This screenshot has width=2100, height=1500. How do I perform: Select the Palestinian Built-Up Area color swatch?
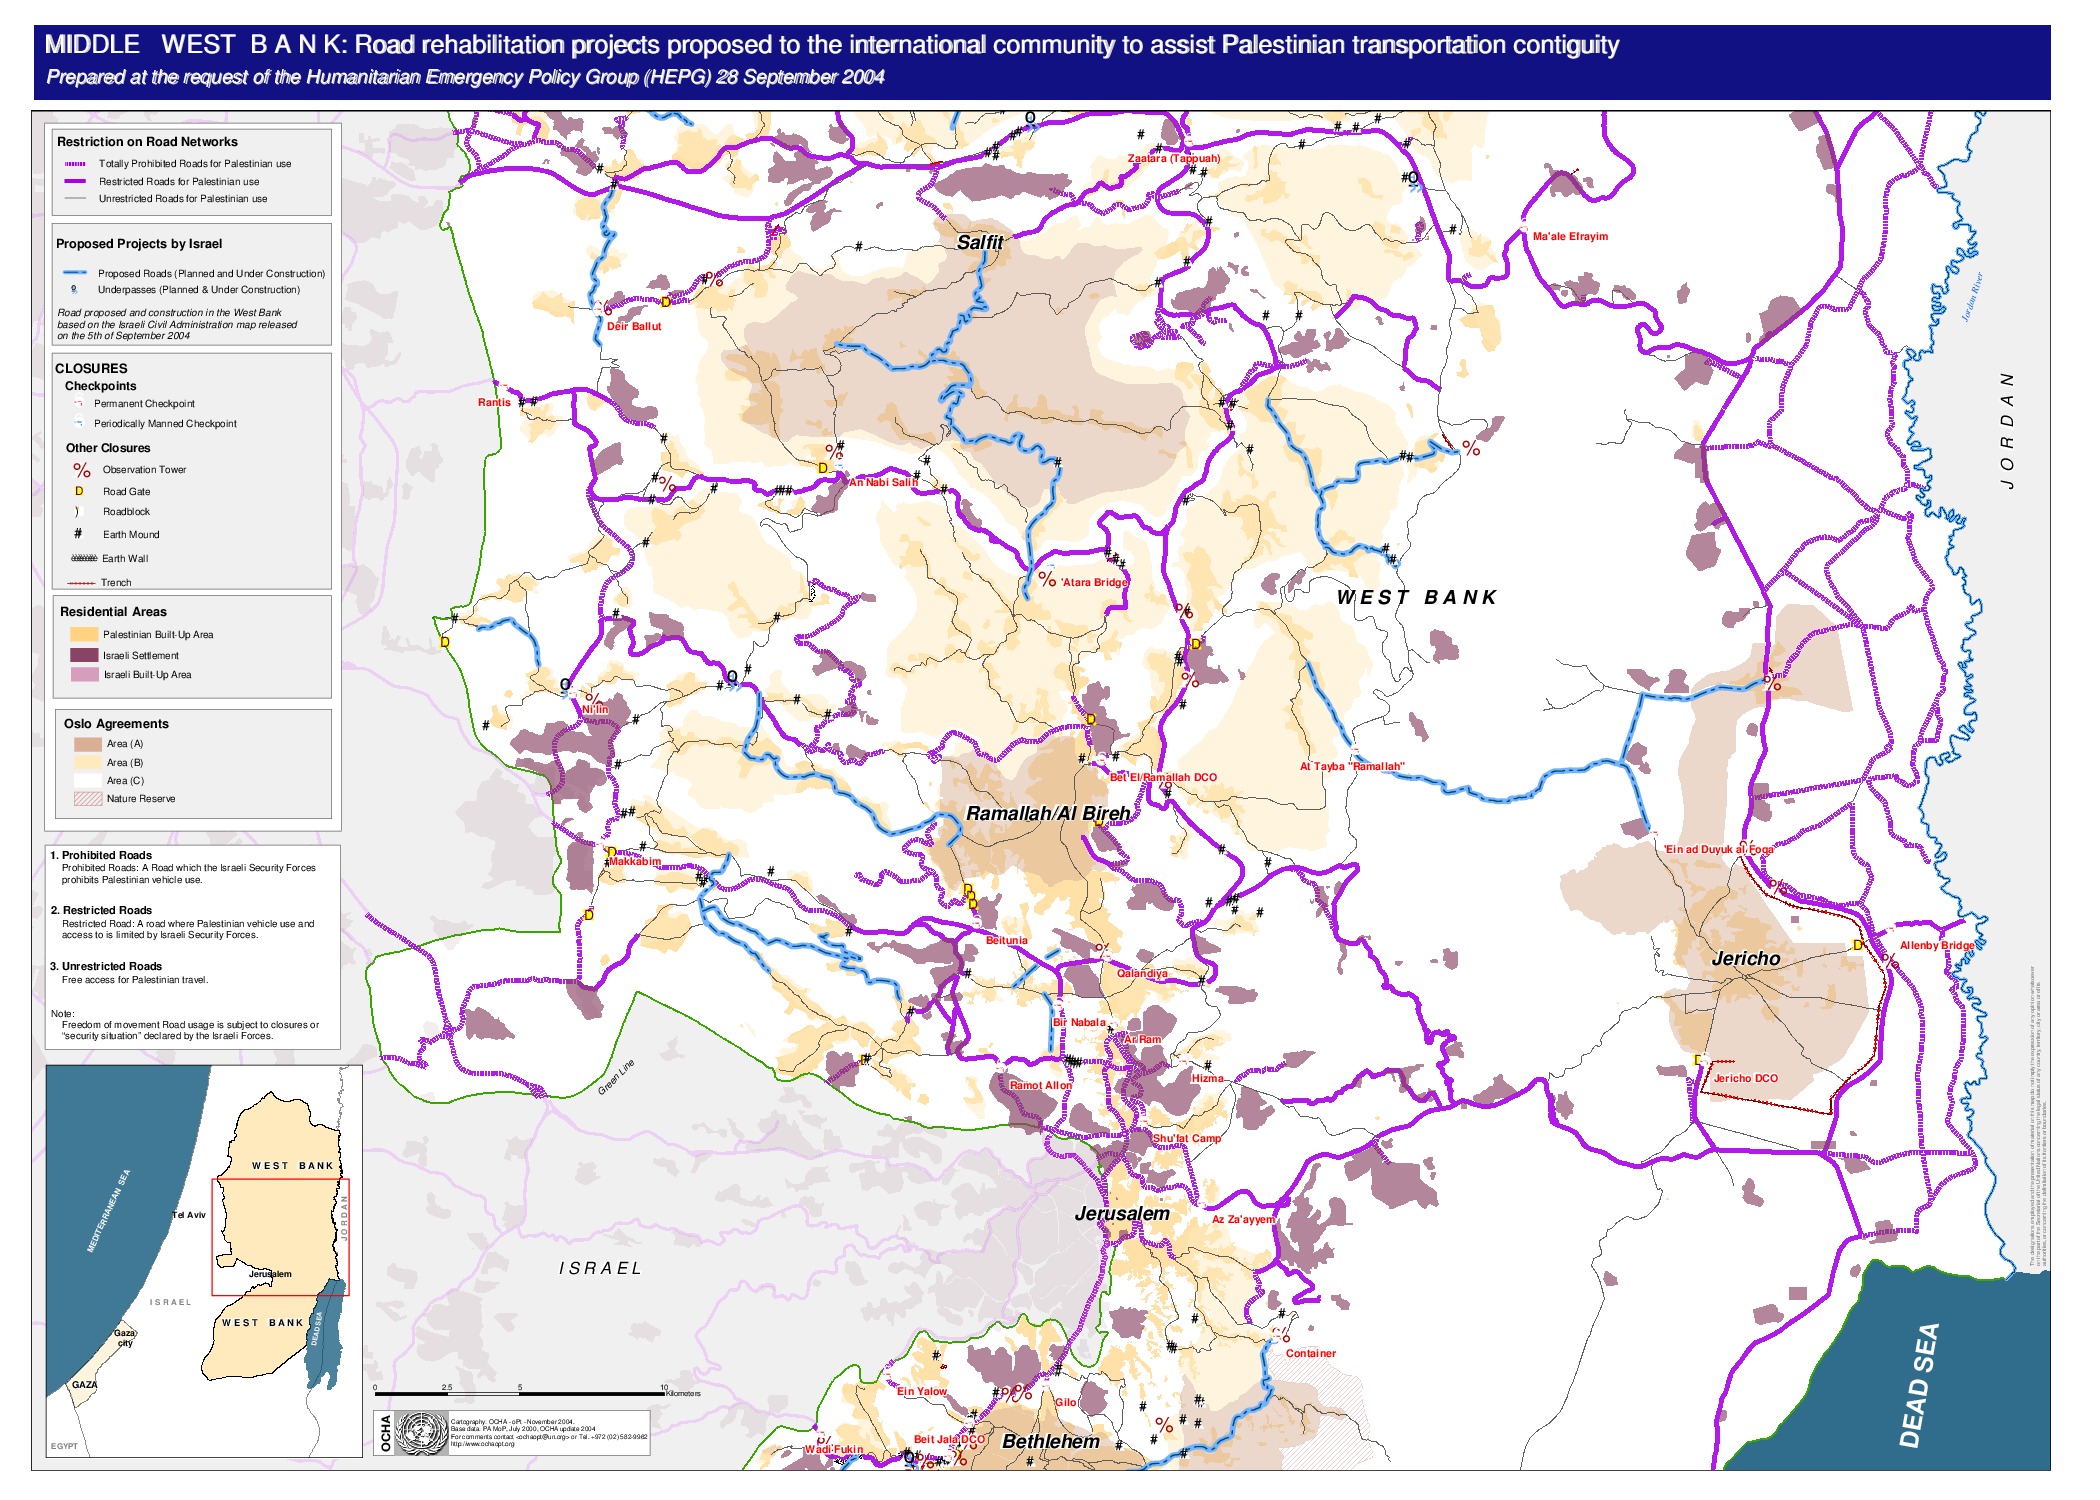(84, 634)
